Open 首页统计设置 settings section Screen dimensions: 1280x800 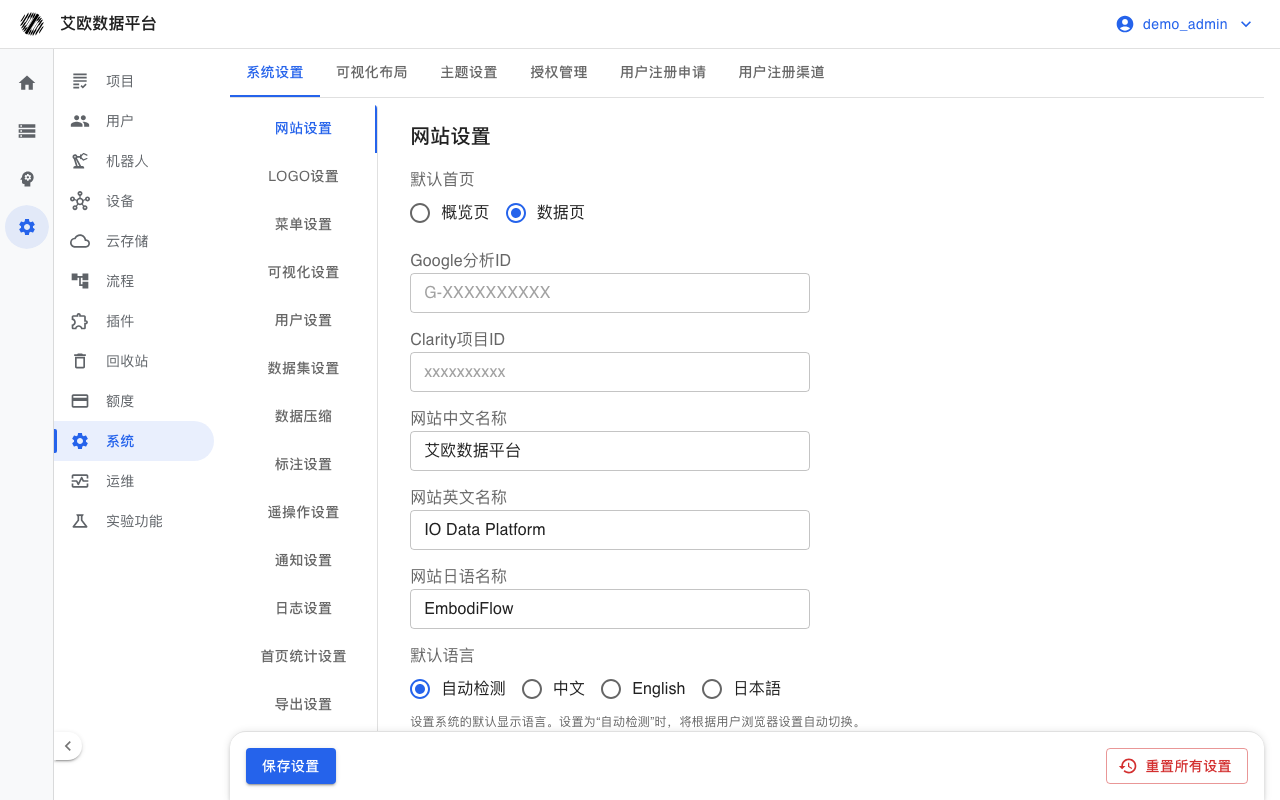pyautogui.click(x=304, y=656)
